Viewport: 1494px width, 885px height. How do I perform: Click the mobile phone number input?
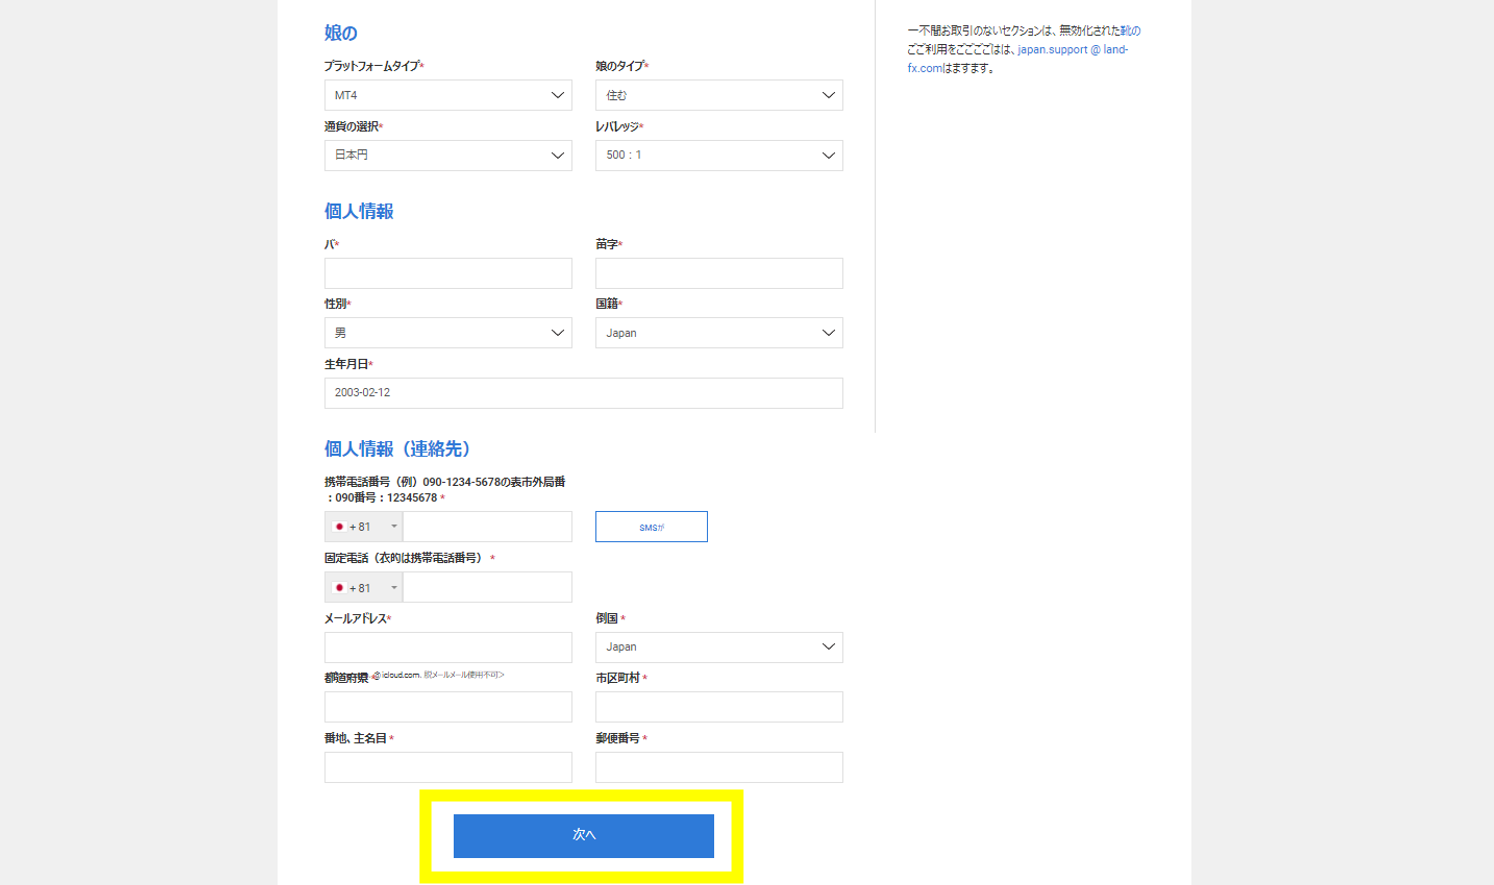(x=487, y=527)
